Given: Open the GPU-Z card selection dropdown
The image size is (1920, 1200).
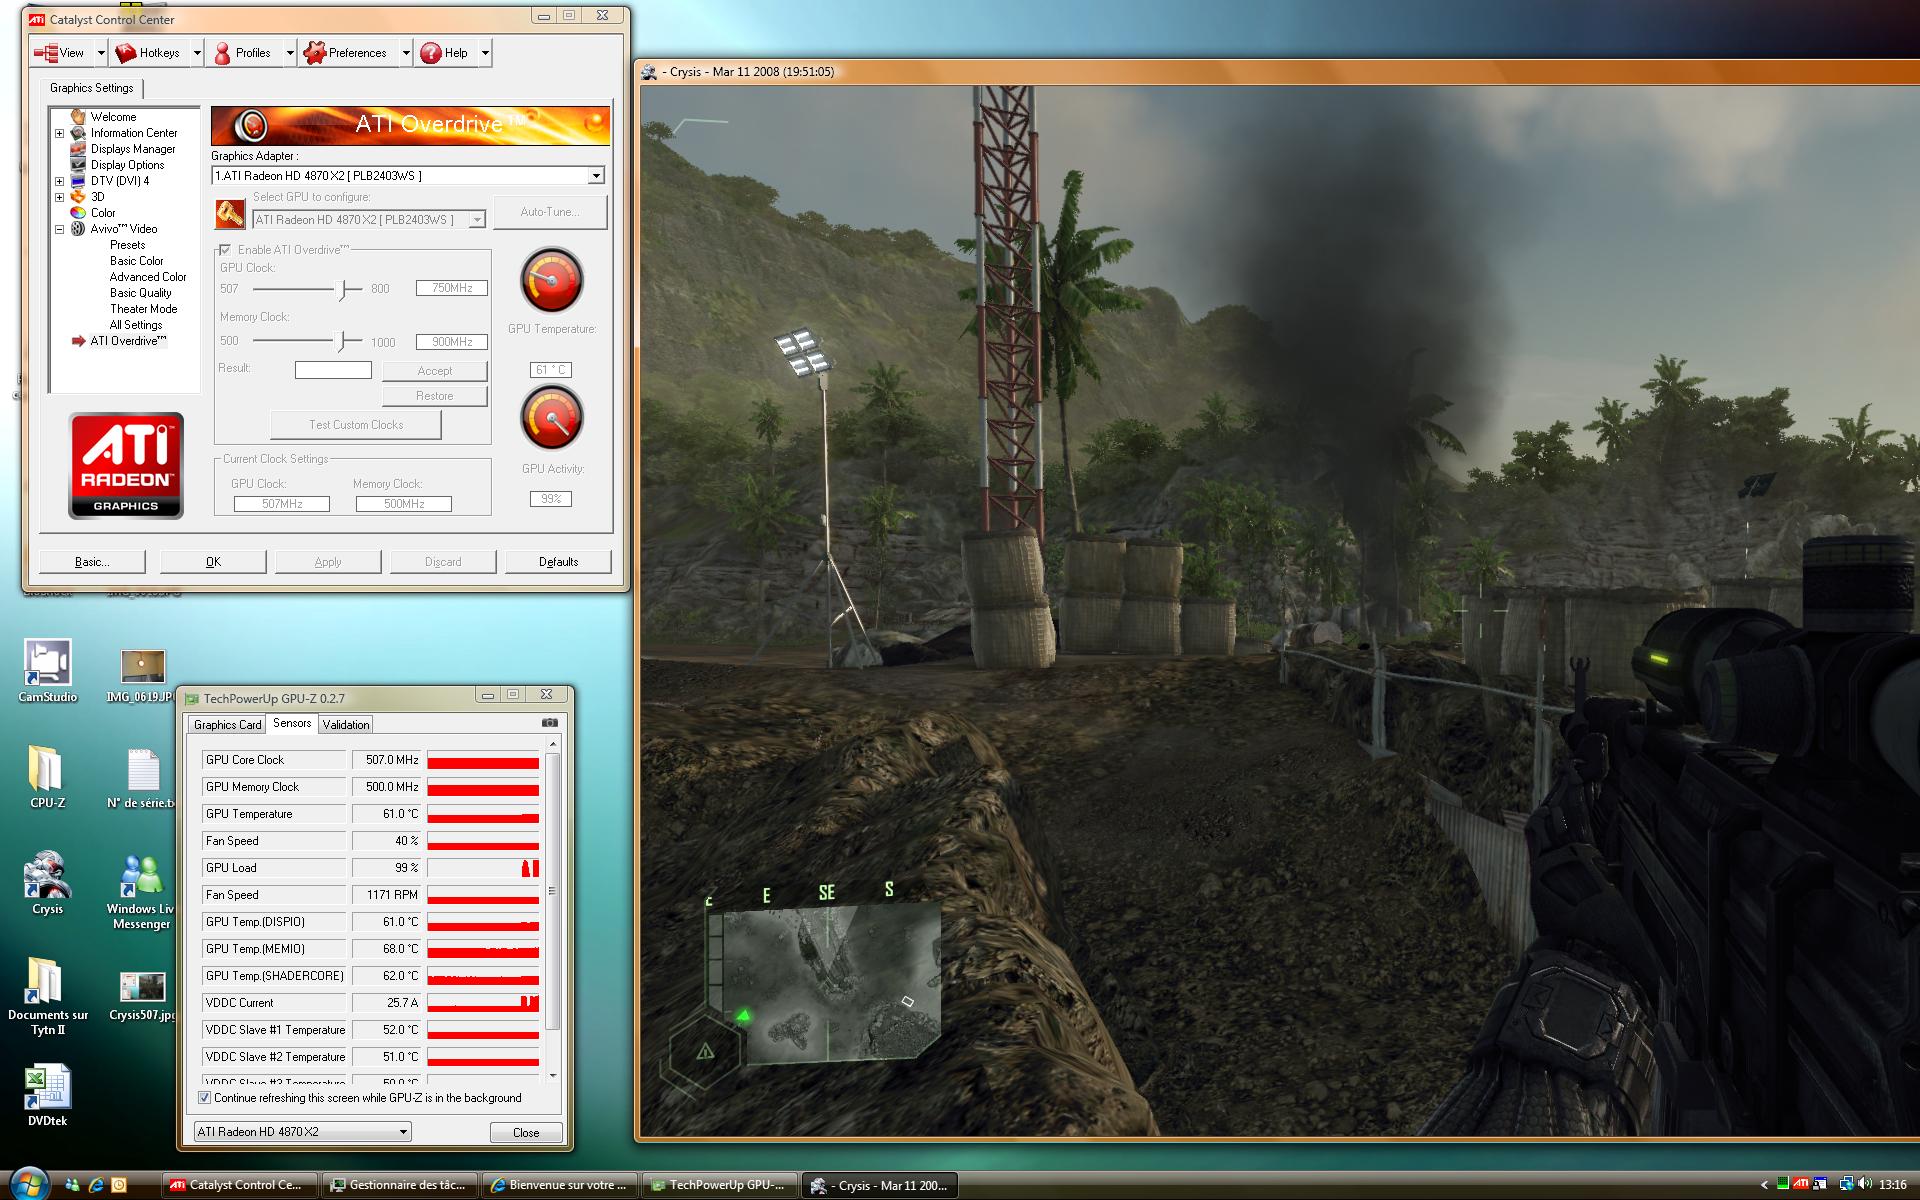Looking at the screenshot, I should [302, 1132].
